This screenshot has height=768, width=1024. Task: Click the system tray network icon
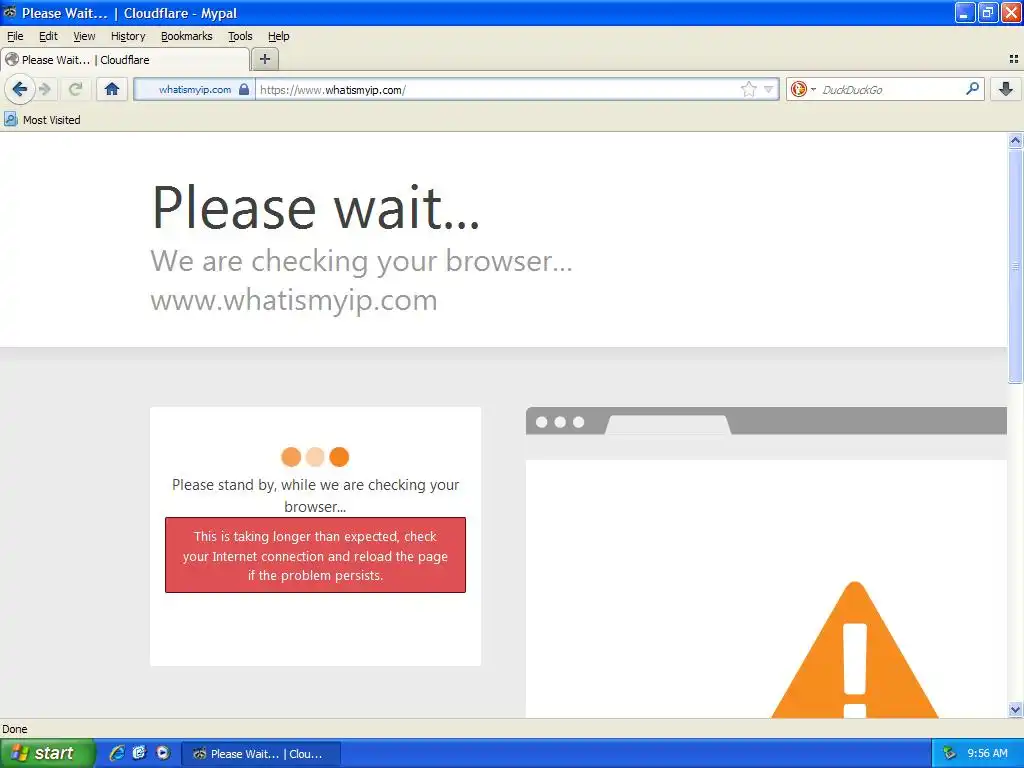pyautogui.click(x=950, y=753)
